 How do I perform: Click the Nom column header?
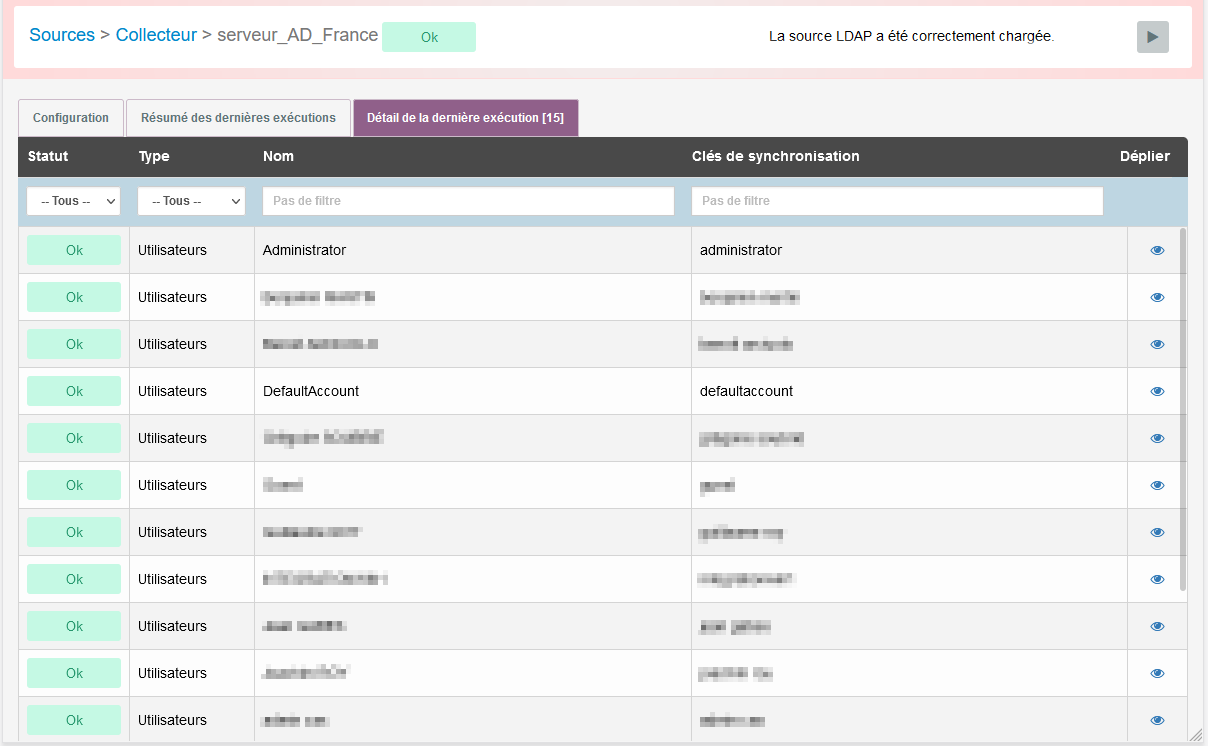tap(278, 157)
